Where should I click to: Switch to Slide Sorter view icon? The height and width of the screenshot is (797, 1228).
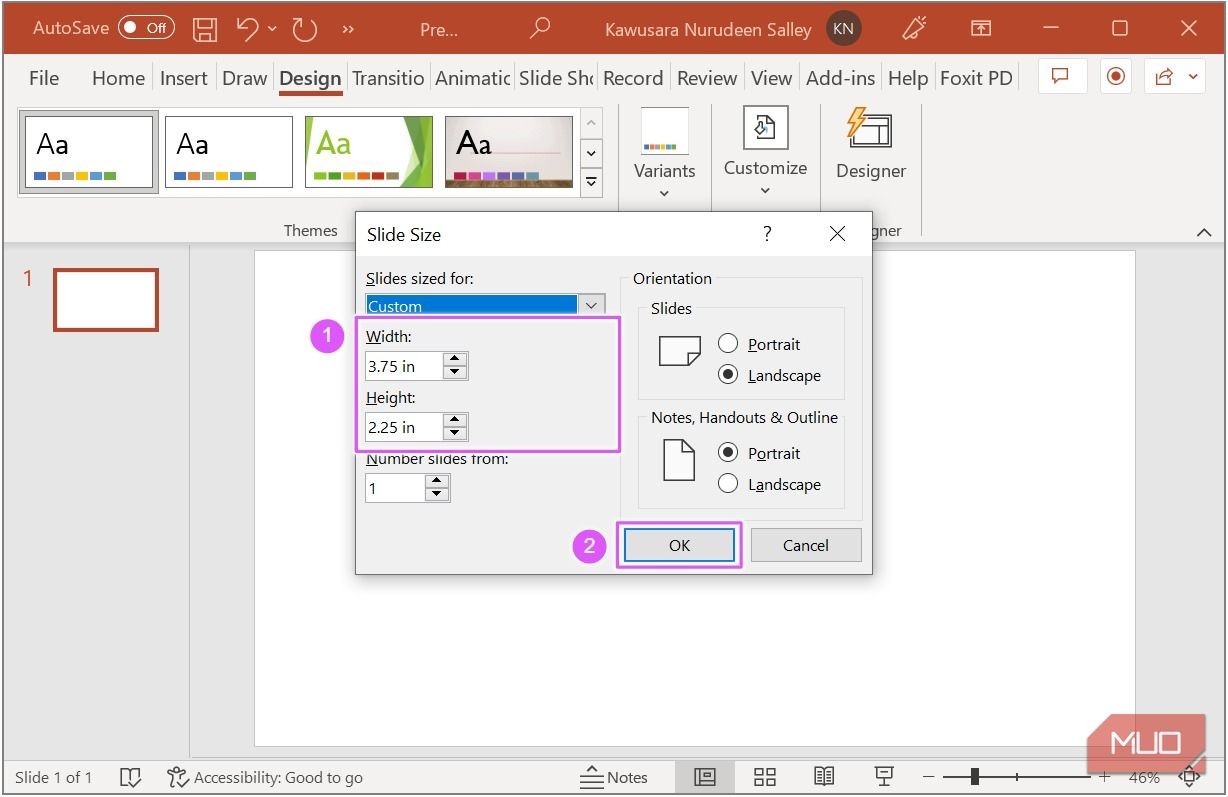765,777
